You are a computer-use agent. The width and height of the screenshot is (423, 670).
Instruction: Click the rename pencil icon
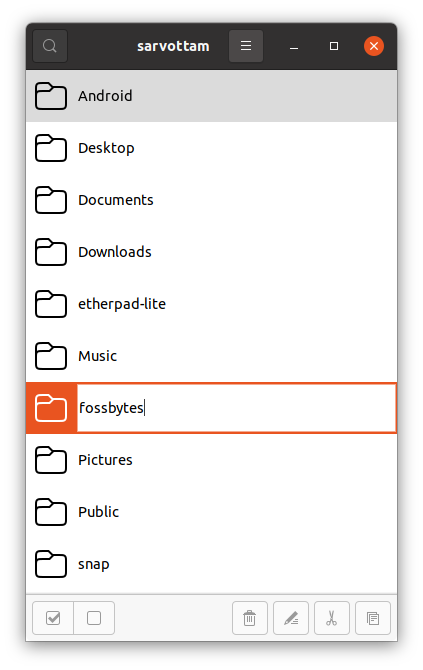click(x=291, y=618)
